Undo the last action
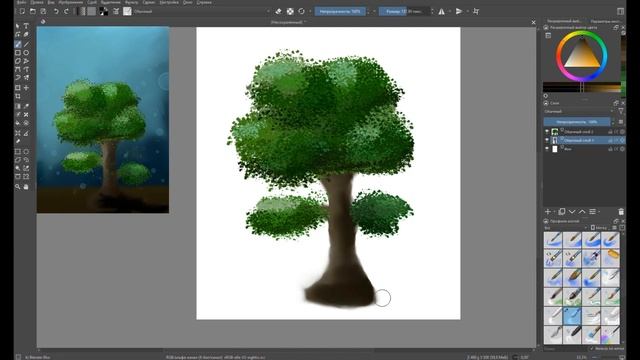The height and width of the screenshot is (360, 640). click(x=56, y=11)
